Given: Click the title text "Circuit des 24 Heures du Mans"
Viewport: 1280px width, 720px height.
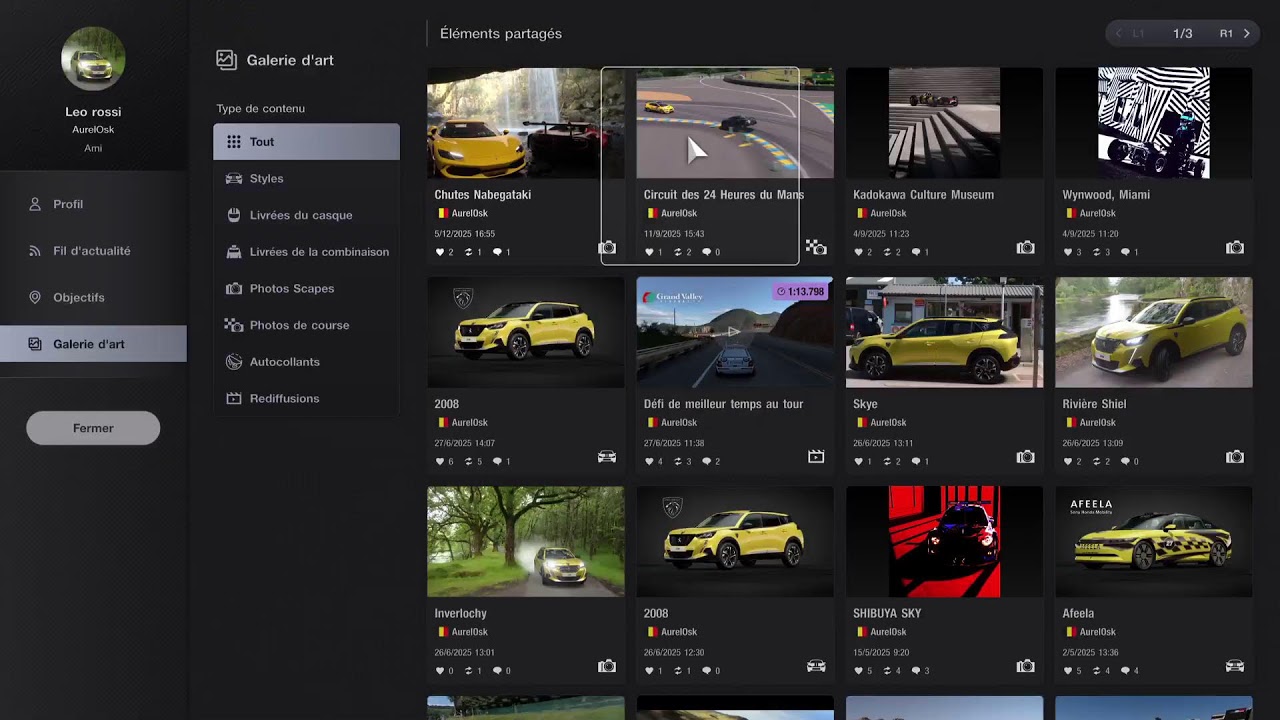Looking at the screenshot, I should (724, 195).
